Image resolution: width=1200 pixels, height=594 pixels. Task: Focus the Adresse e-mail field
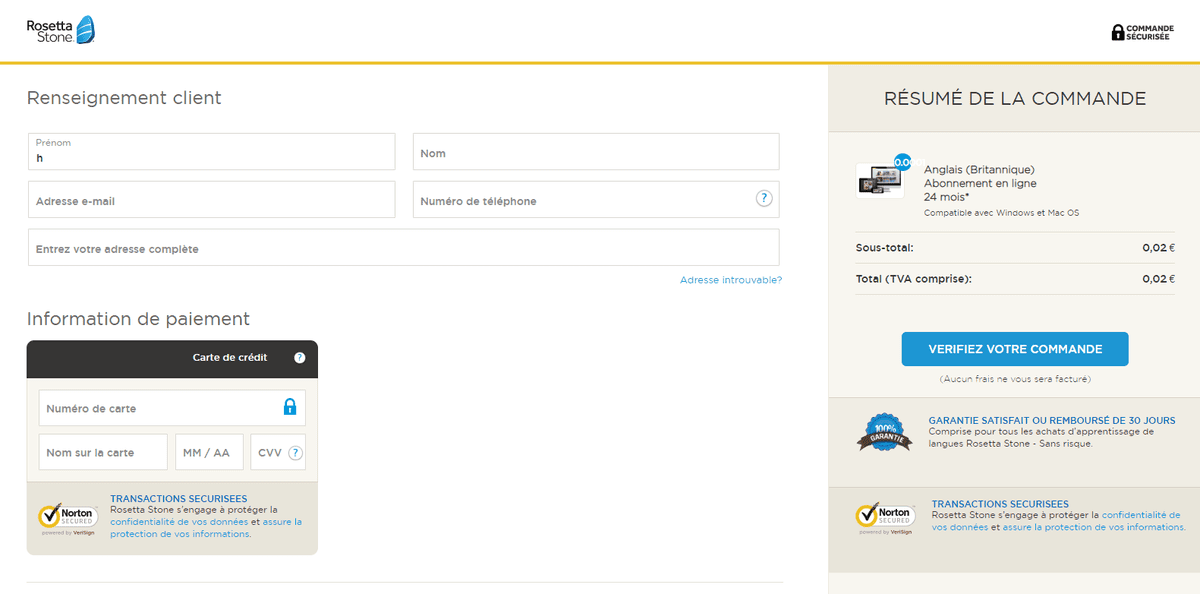coord(212,200)
